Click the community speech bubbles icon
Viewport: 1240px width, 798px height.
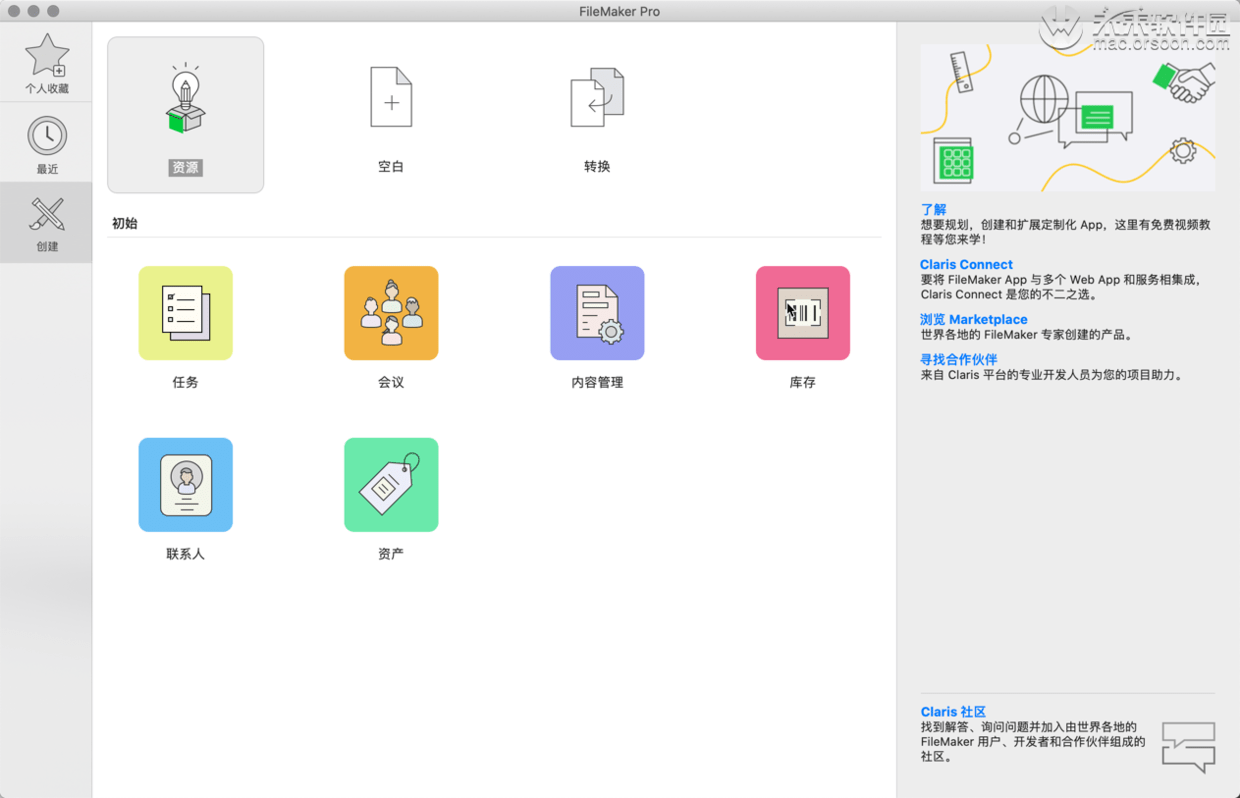(x=1188, y=746)
